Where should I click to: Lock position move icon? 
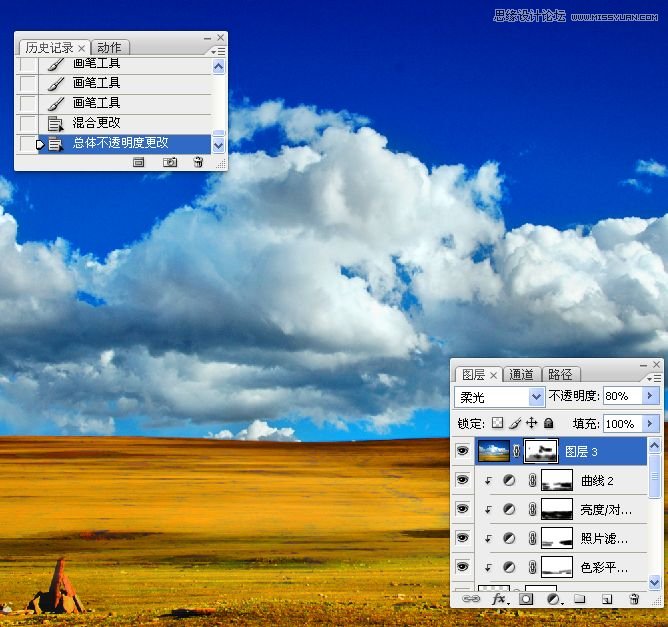pos(532,423)
